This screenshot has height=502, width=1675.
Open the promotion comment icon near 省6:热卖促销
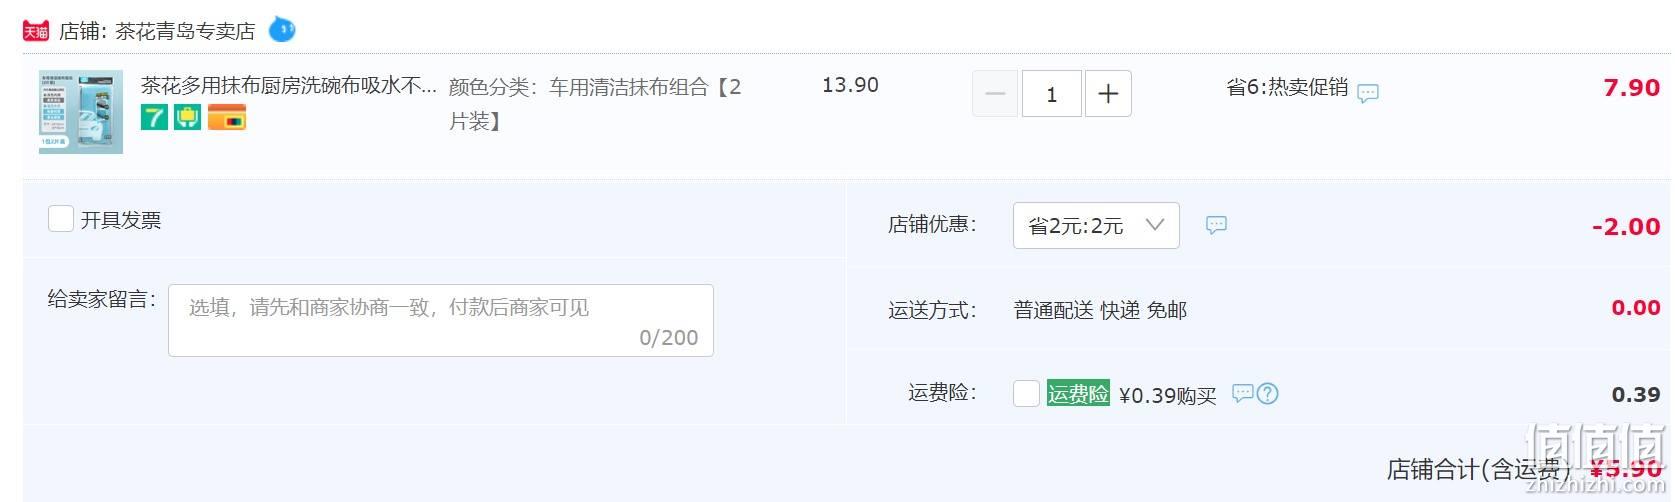coord(1368,93)
